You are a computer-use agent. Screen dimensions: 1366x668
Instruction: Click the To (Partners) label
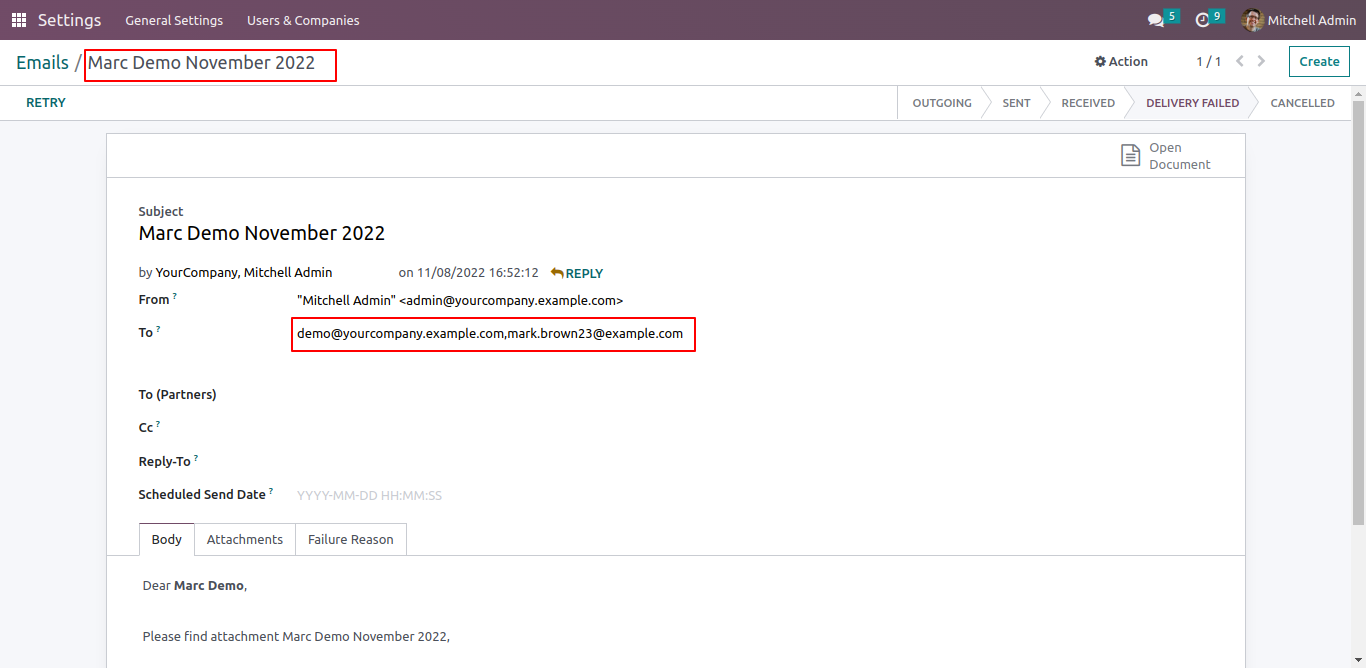coord(177,395)
